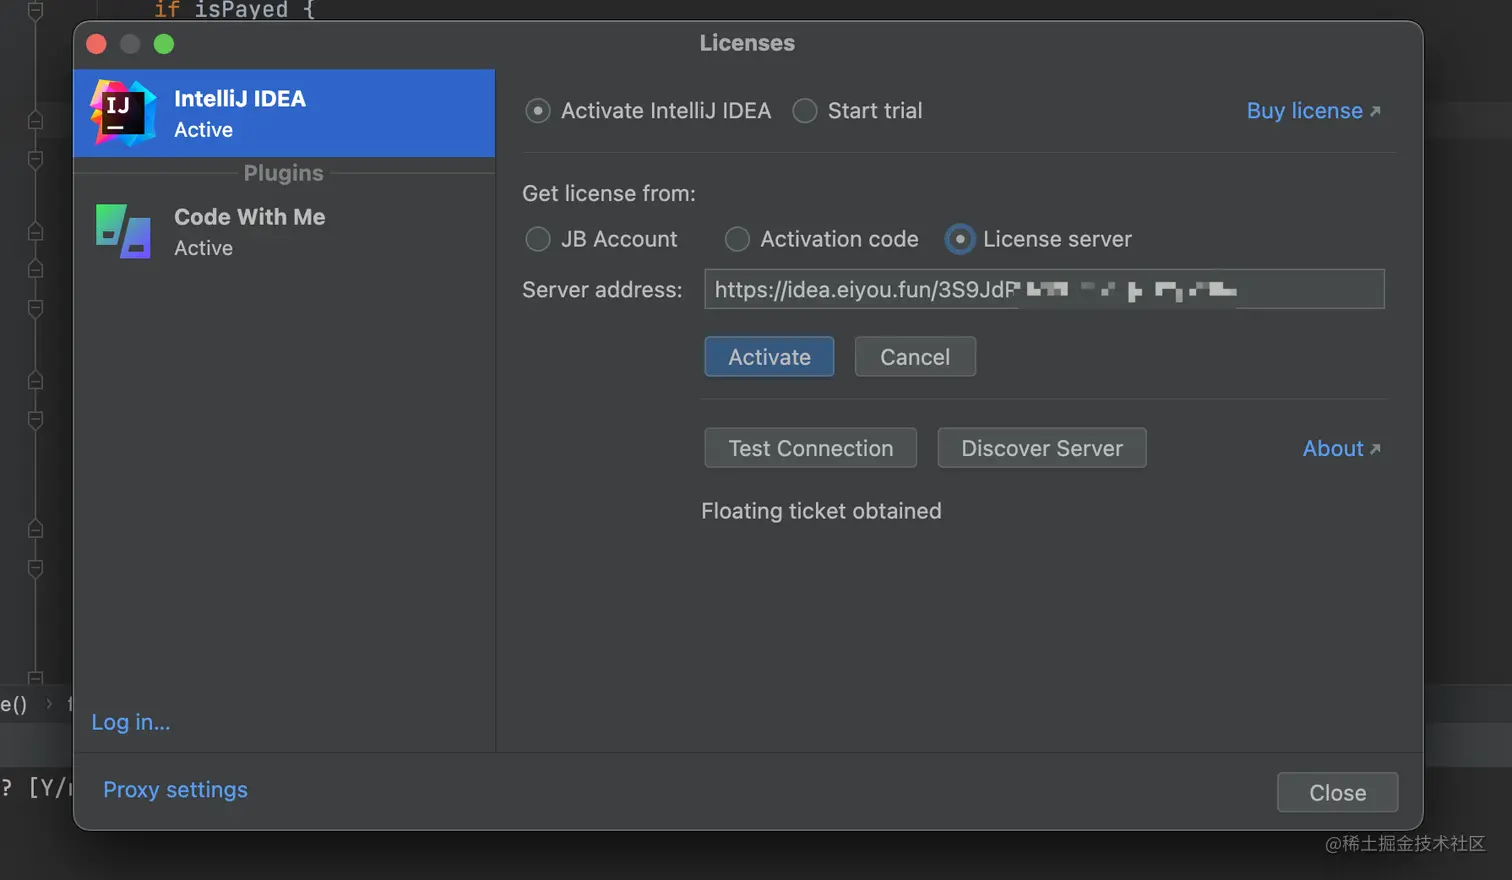Click the green zoom window dot
Viewport: 1512px width, 880px height.
pos(164,44)
